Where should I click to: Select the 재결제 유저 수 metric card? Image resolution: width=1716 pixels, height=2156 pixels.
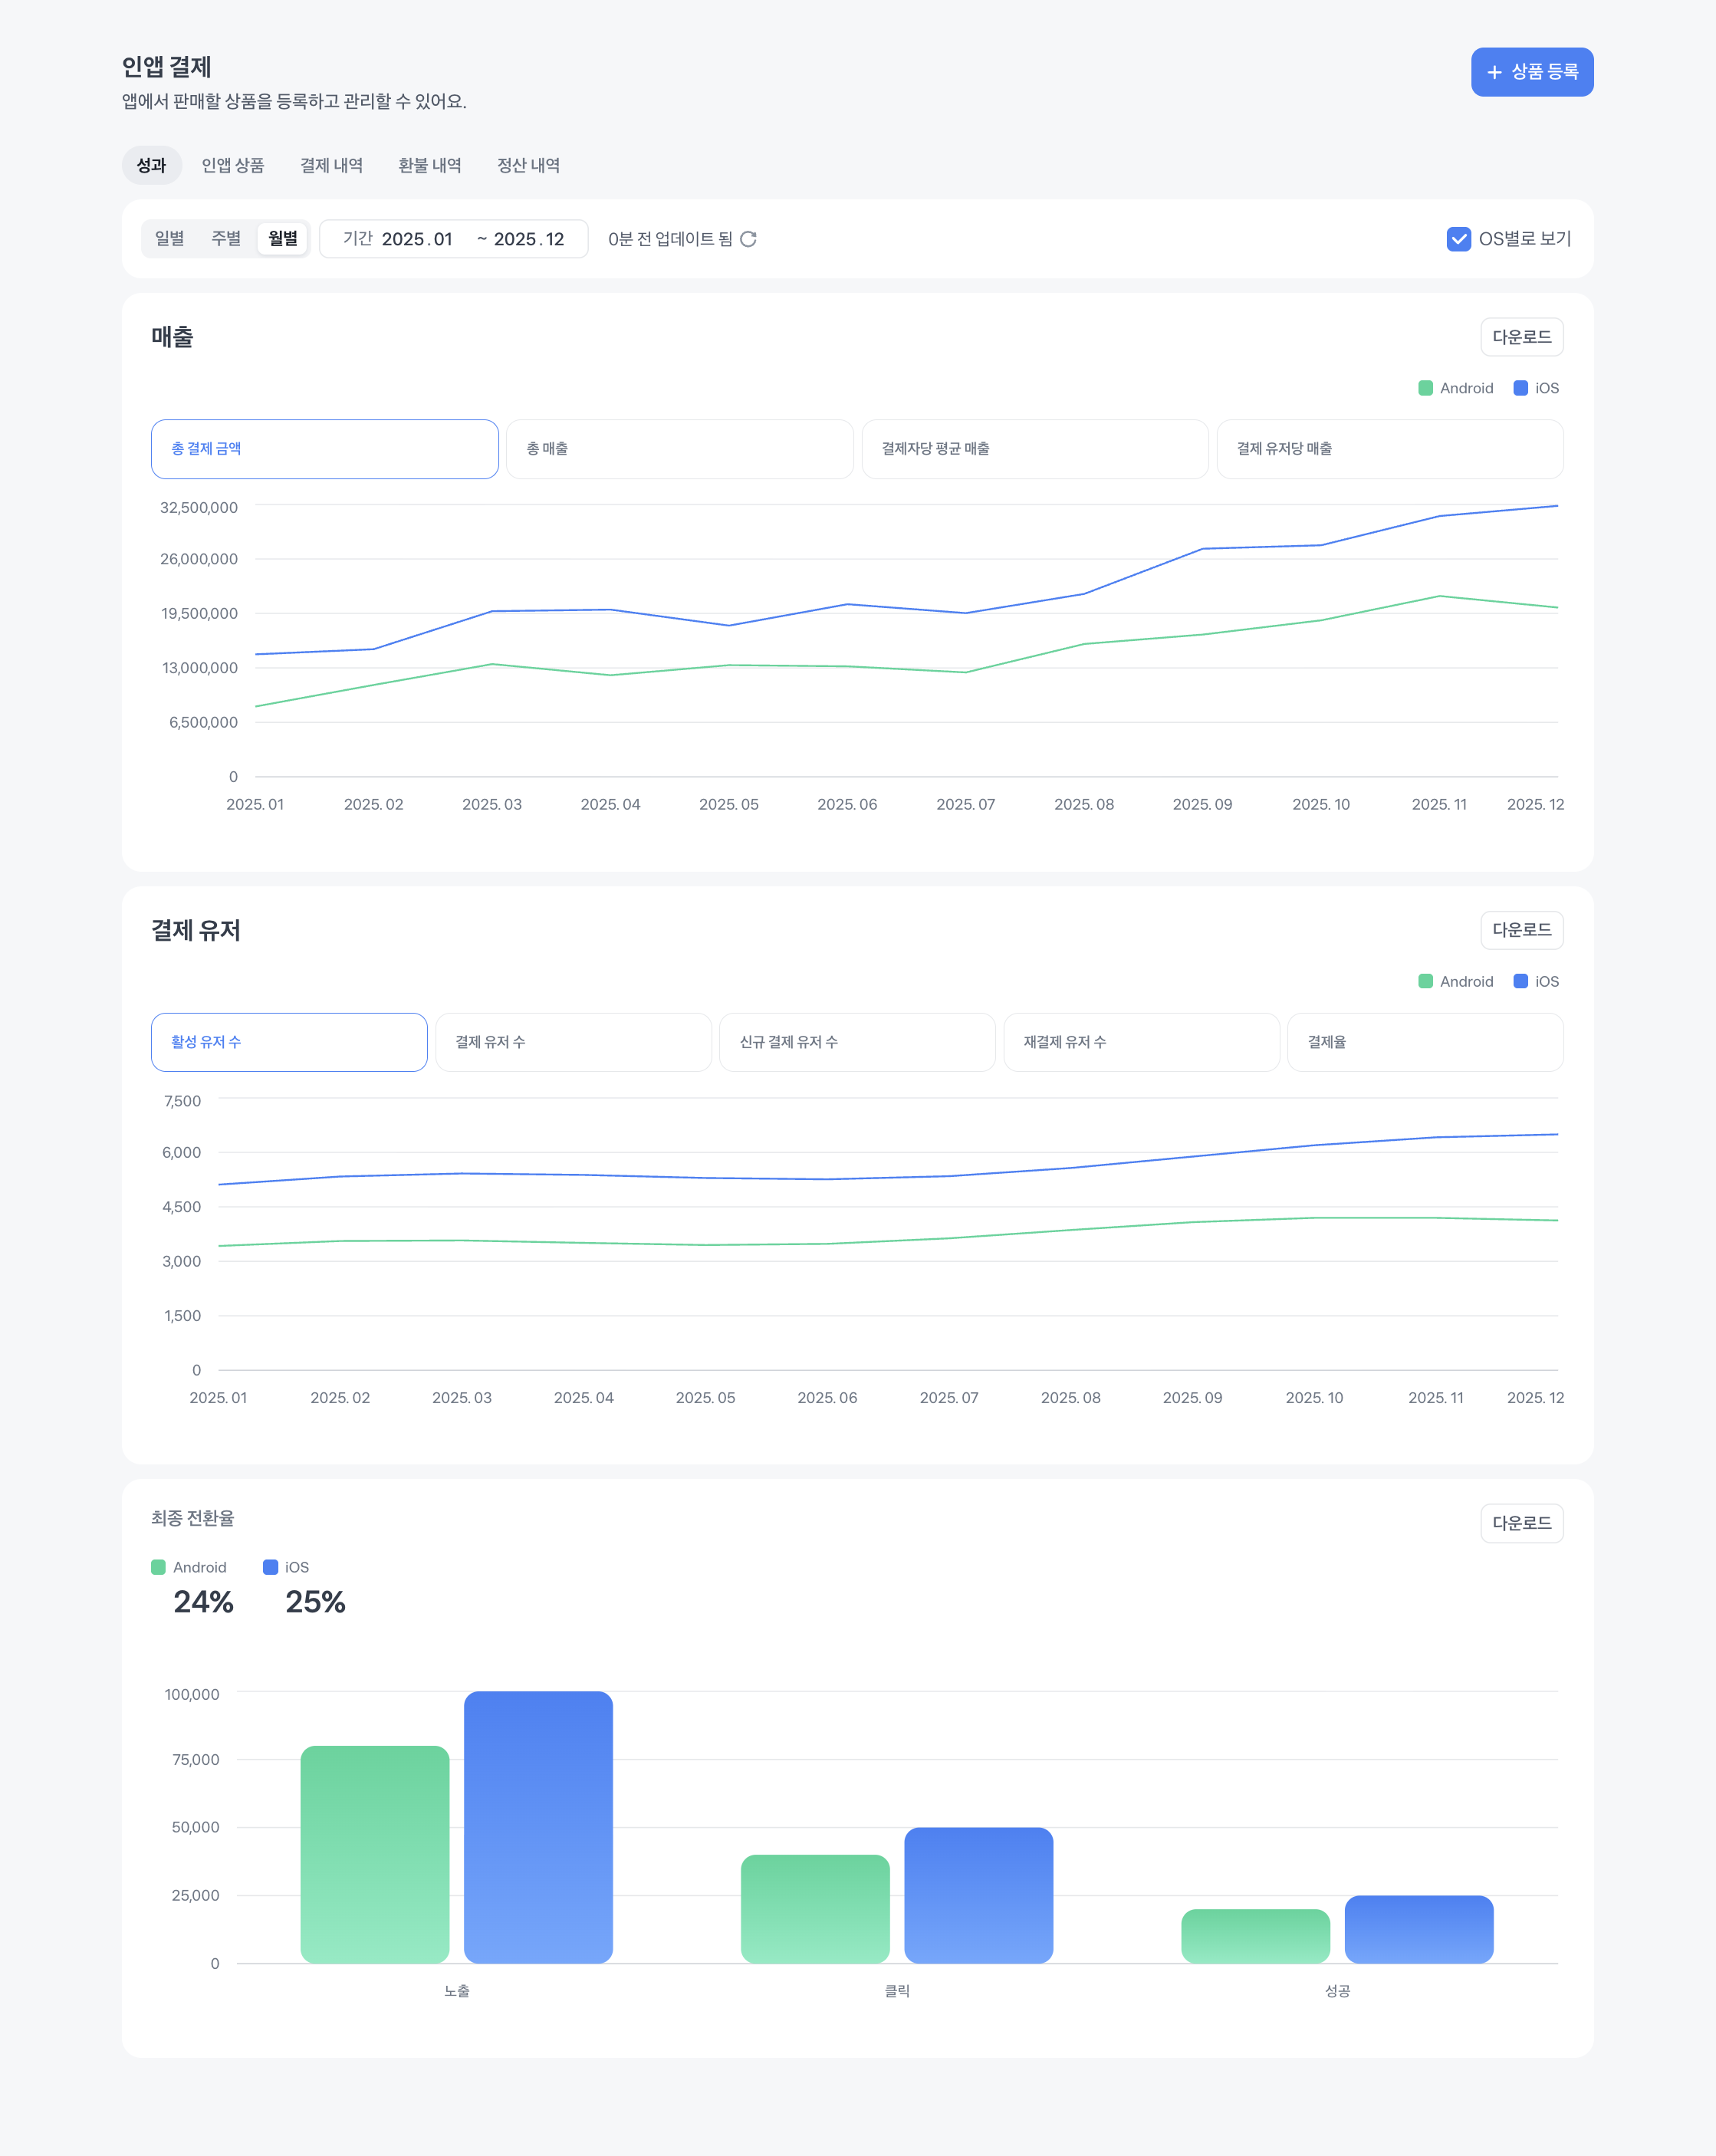[1140, 1042]
